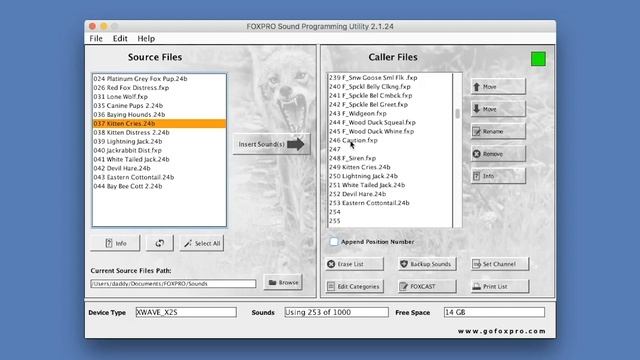Select 249 Kitten Cries.24b caller file
Image resolution: width=640 pixels, height=360 pixels.
[390, 167]
